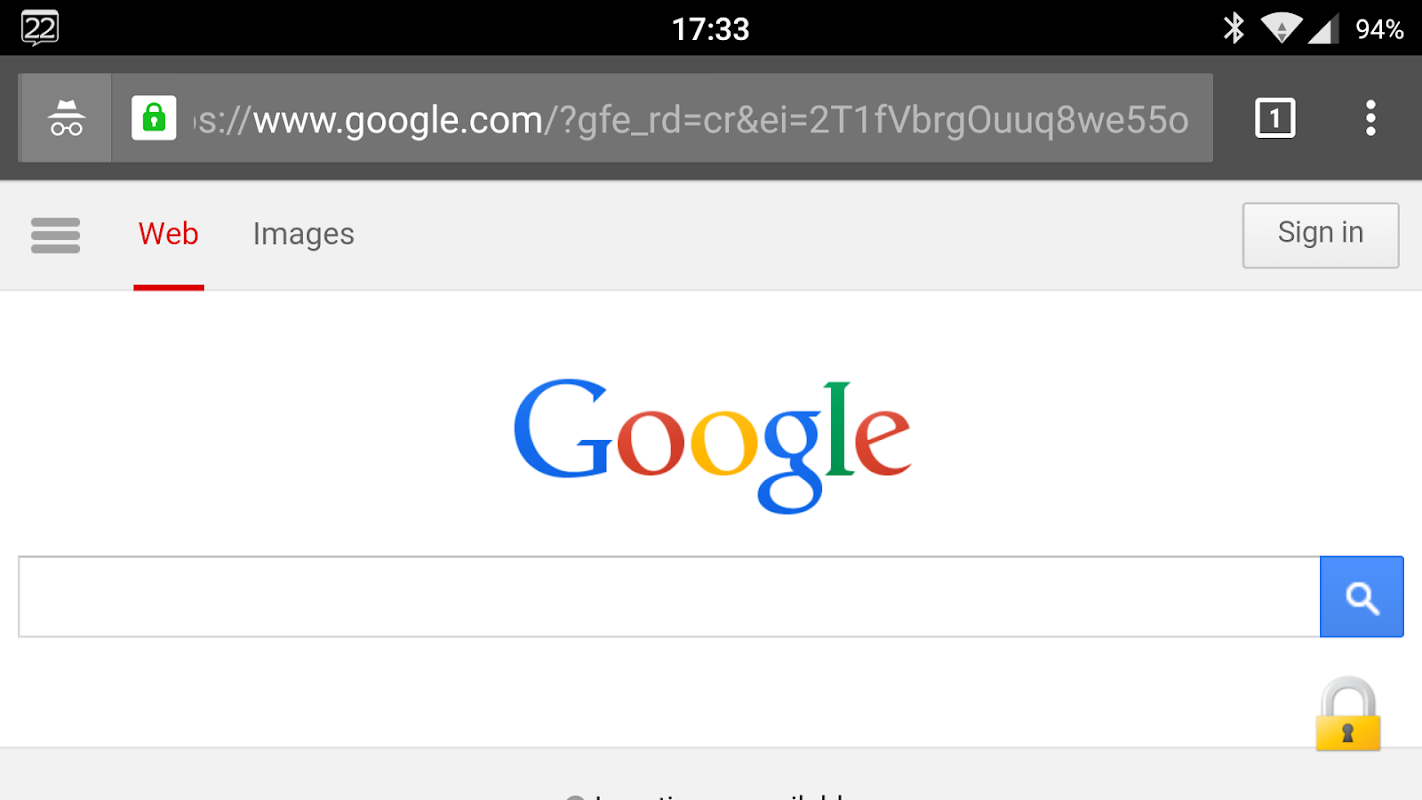
Task: Select the Web tab
Action: pos(168,234)
